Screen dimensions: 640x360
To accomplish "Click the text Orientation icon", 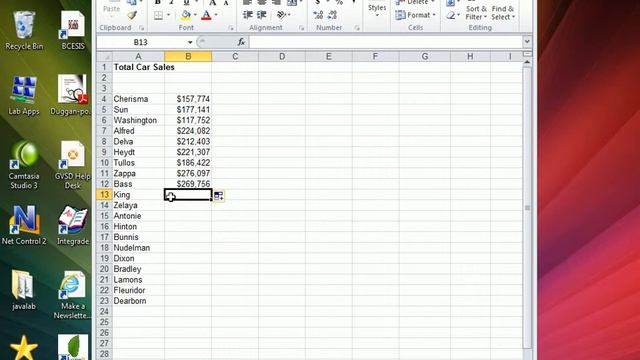I will point(281,15).
